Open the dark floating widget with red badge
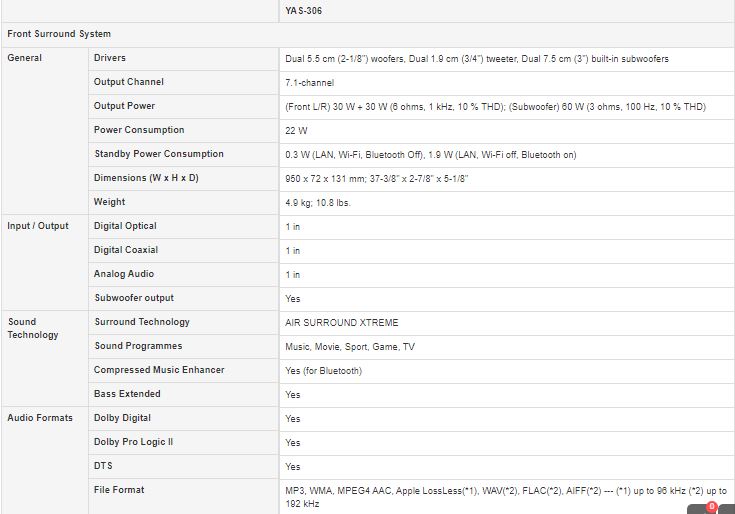This screenshot has height=514, width=735. [x=701, y=509]
